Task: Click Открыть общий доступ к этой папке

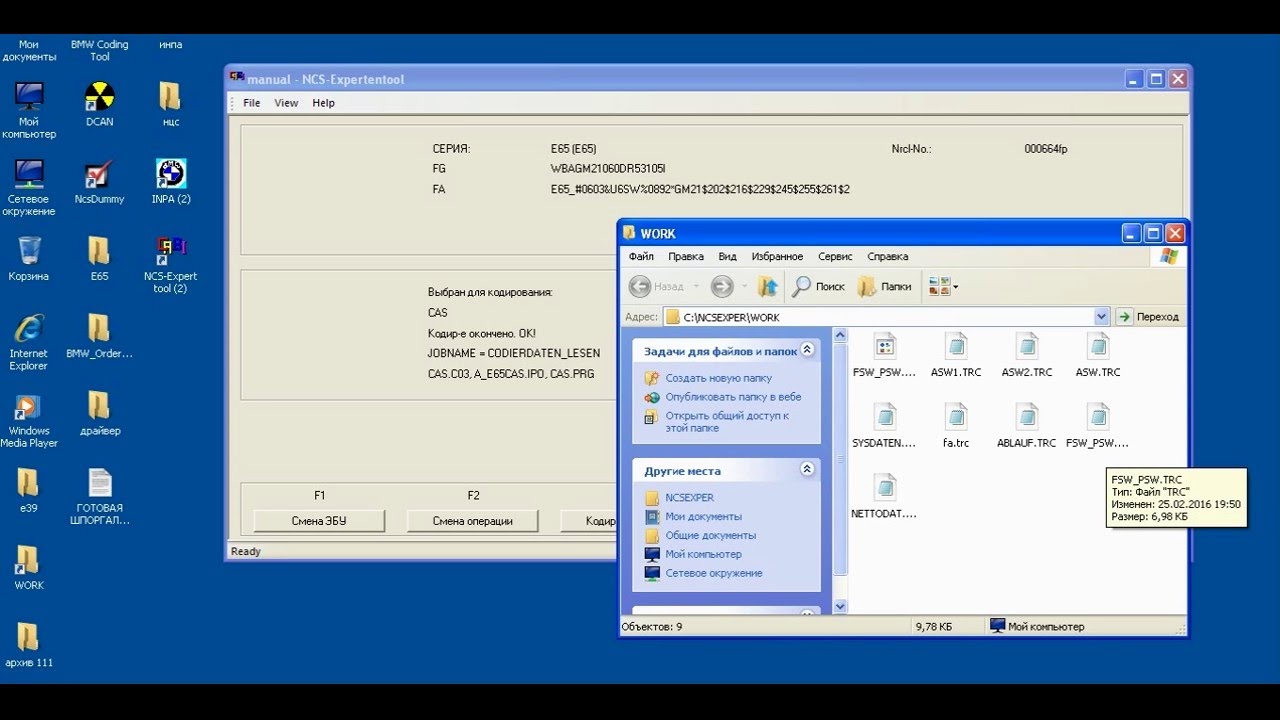Action: click(727, 422)
